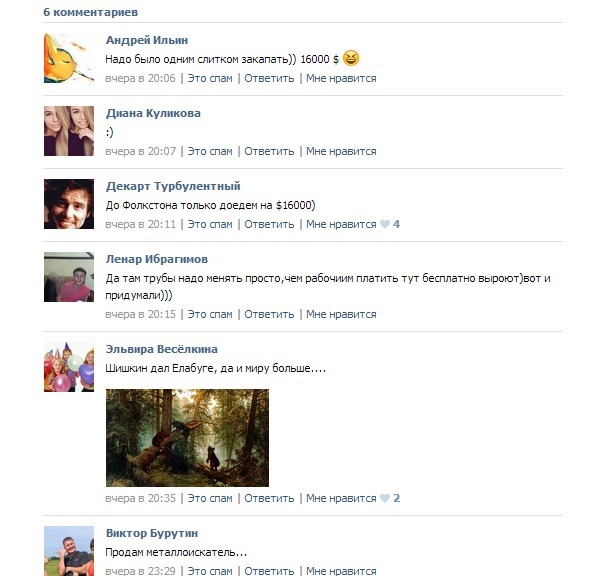Open Ленар Ибрагимов's avatar photo
Image resolution: width=590 pixels, height=576 pixels.
69,277
